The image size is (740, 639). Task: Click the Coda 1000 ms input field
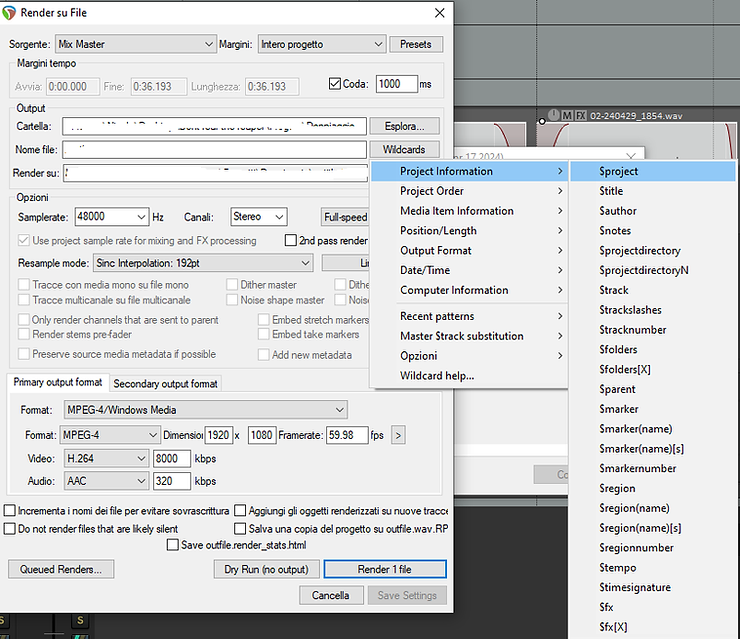click(x=396, y=84)
